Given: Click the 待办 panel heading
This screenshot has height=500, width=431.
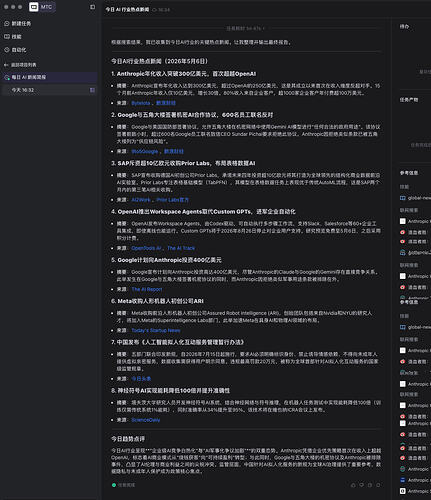Looking at the screenshot, I should click(404, 26).
